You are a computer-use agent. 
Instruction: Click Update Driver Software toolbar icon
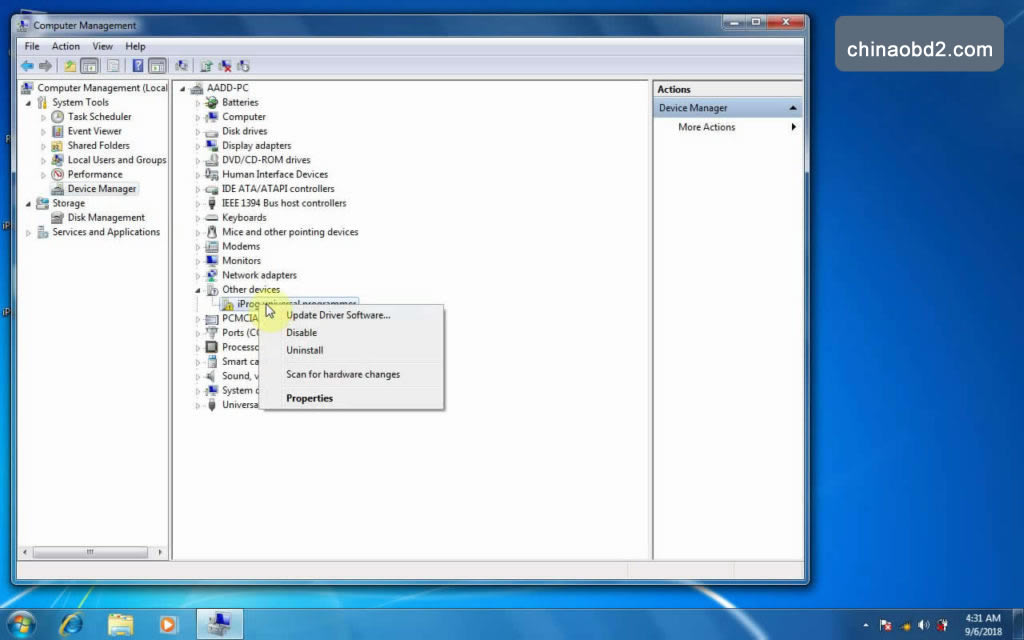click(206, 66)
